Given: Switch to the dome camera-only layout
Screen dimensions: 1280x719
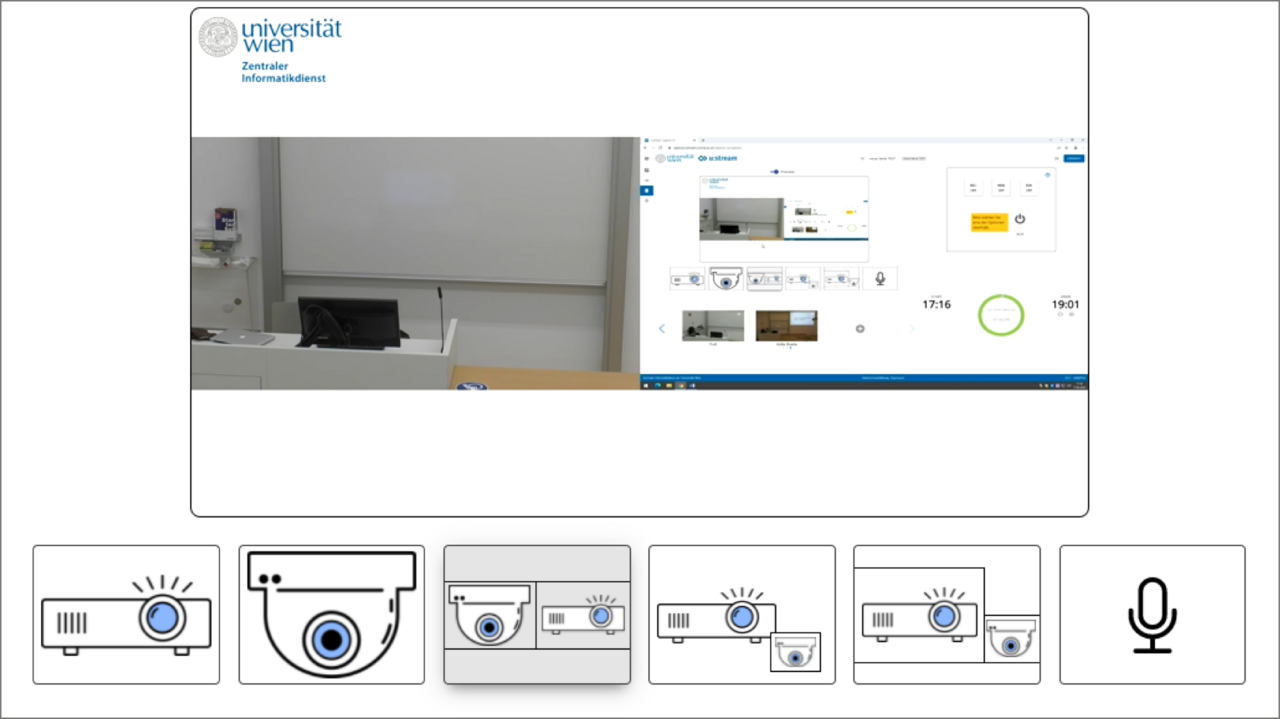Looking at the screenshot, I should 331,614.
